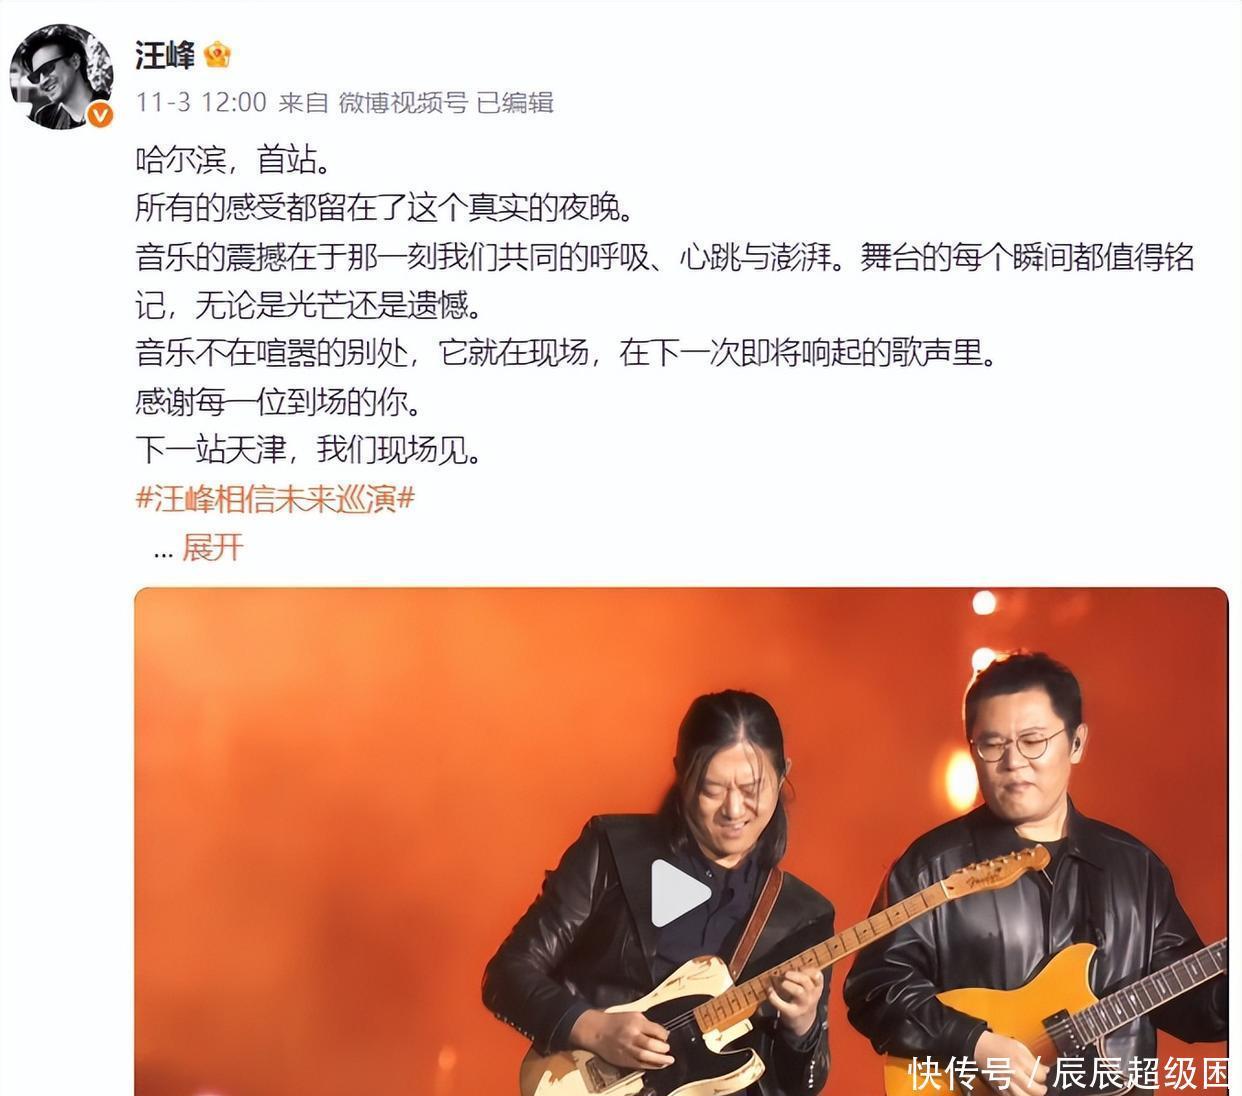Screen dimensions: 1242x1096
Task: Open 汪峰's profile avatar picture
Action: click(61, 76)
